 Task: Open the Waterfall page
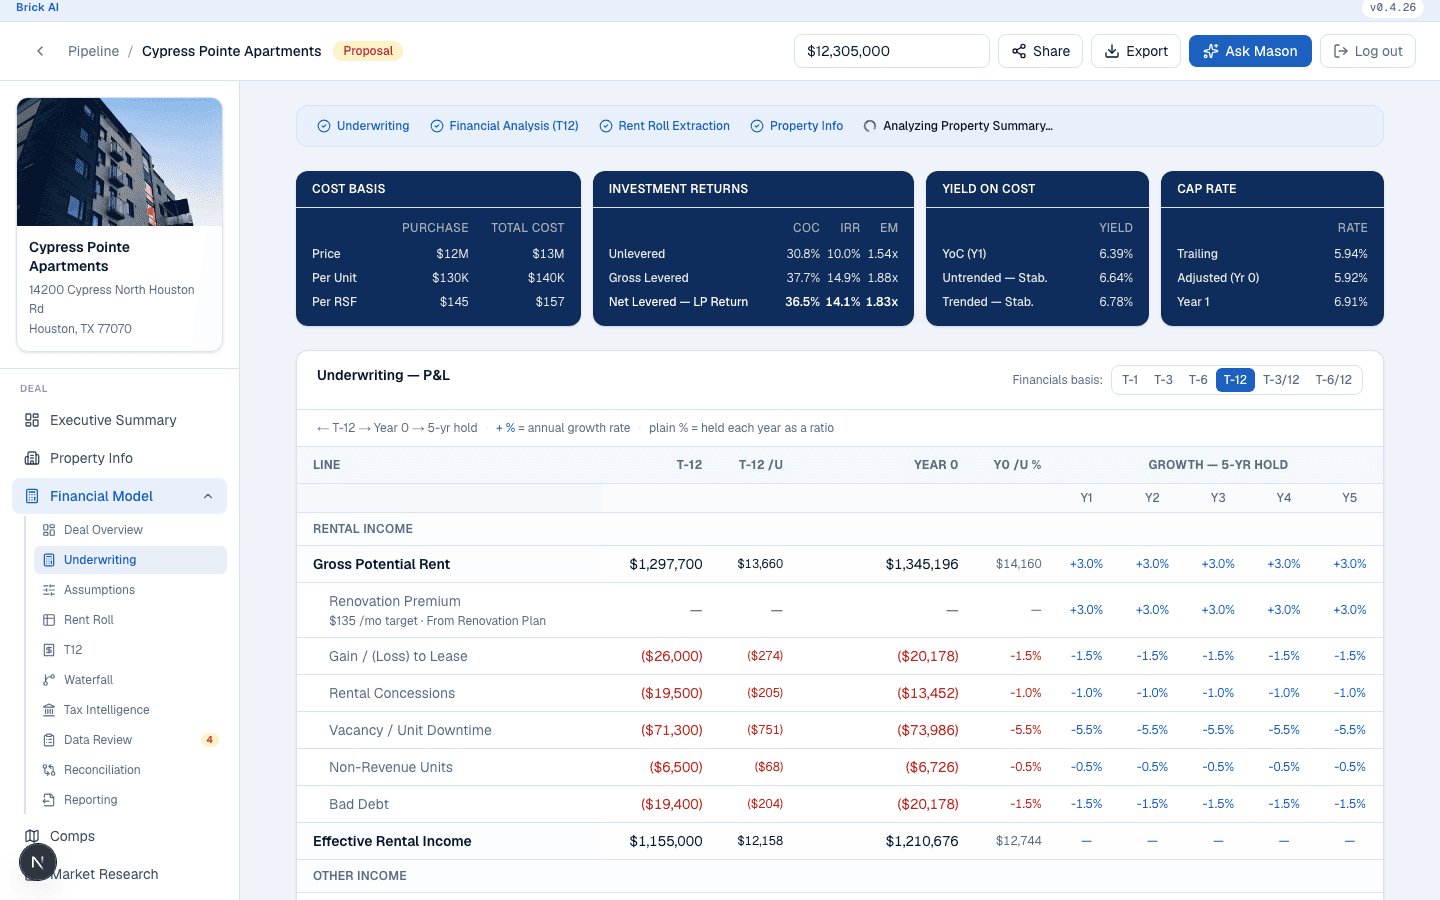click(130, 680)
